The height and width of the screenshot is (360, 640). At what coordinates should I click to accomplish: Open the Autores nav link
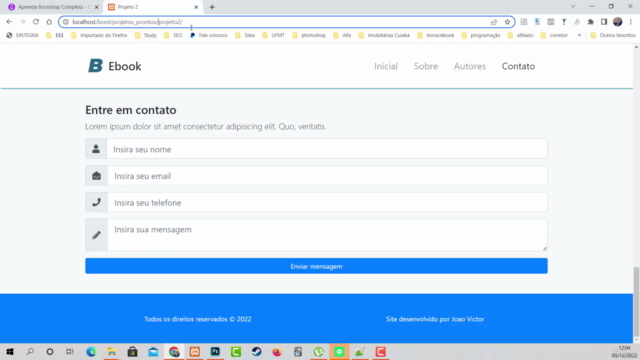[x=470, y=66]
